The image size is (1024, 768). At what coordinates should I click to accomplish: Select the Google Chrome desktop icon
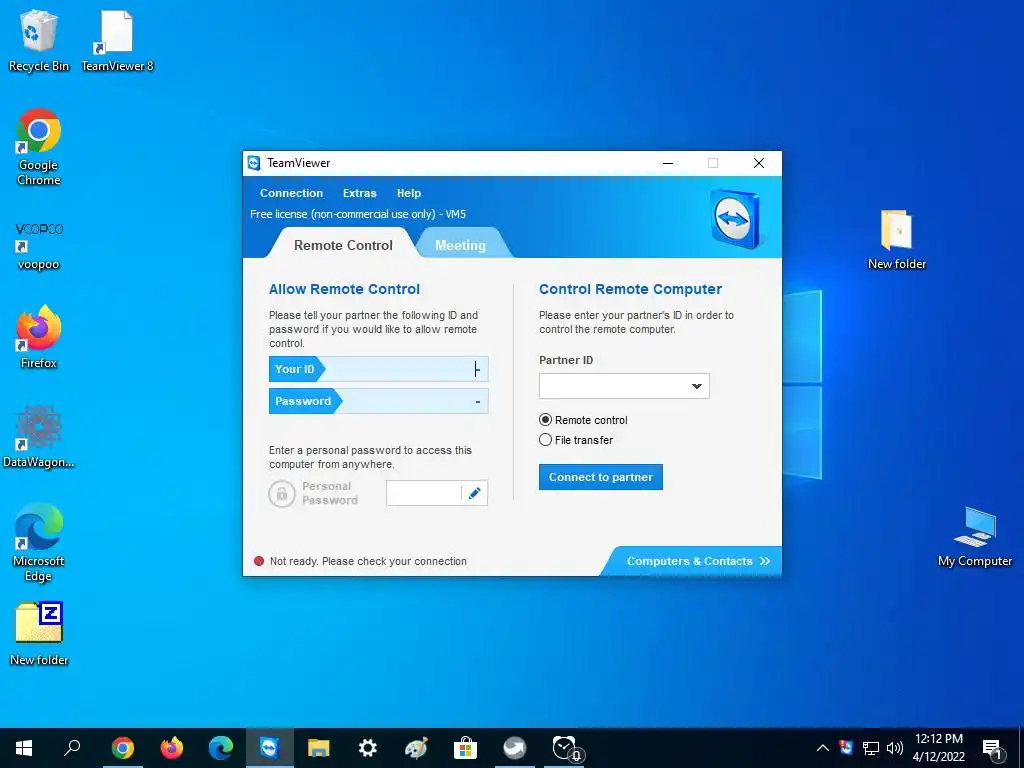coord(39,148)
